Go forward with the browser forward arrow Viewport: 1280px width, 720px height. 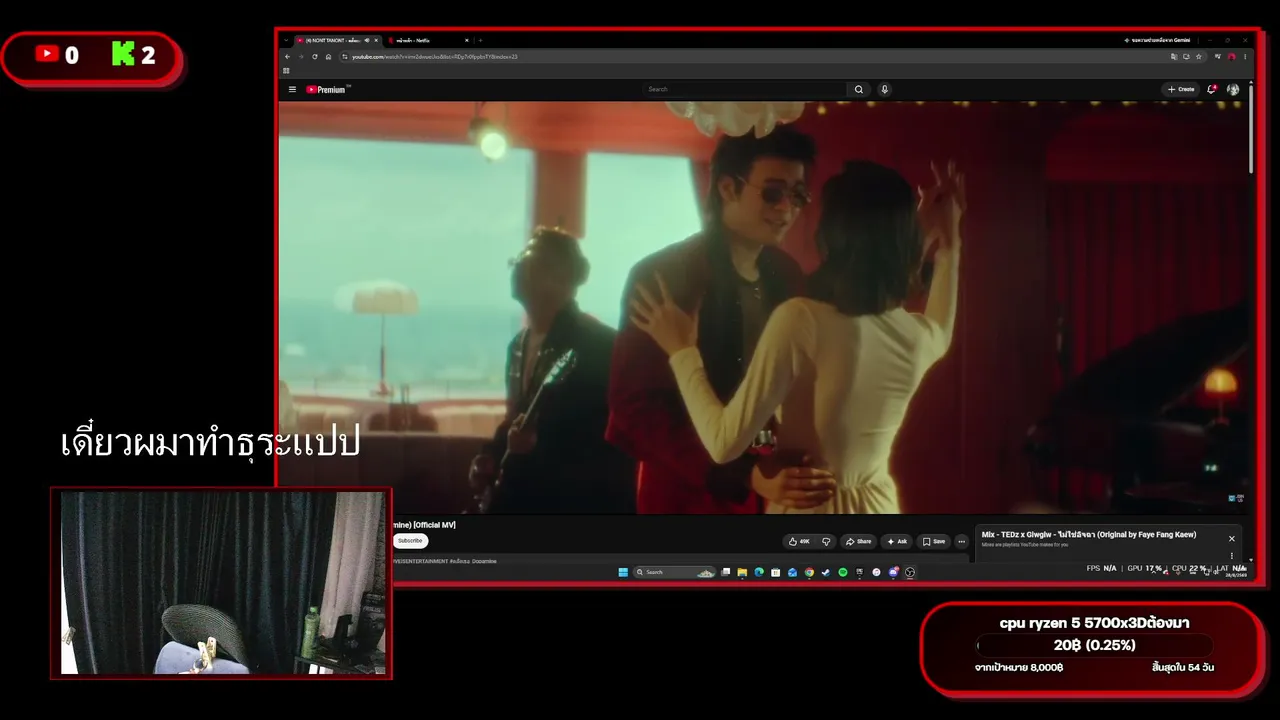coord(301,57)
